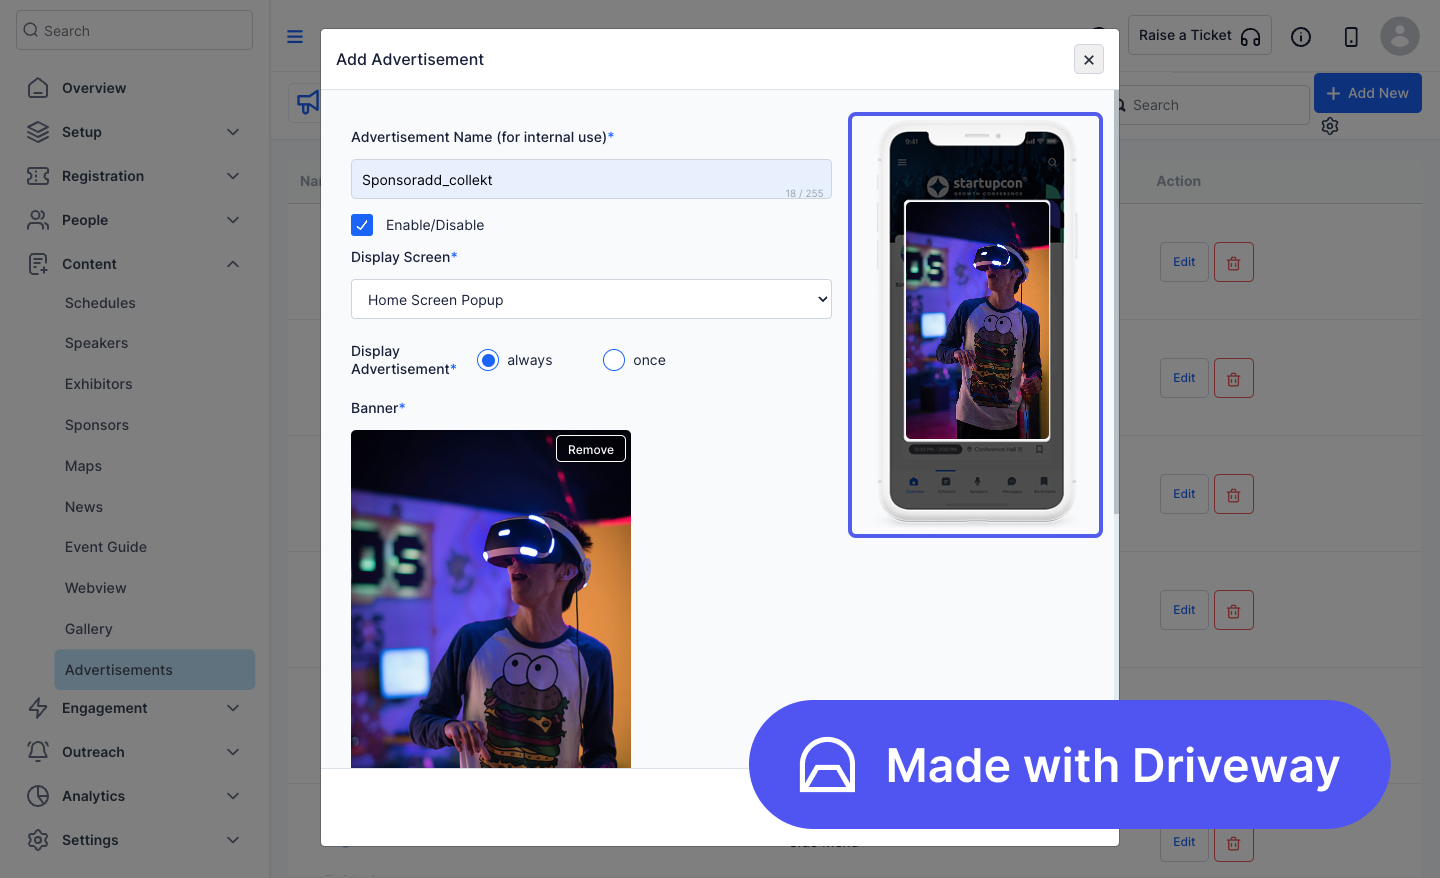Click the Setup layers icon
The image size is (1440, 878).
38,132
